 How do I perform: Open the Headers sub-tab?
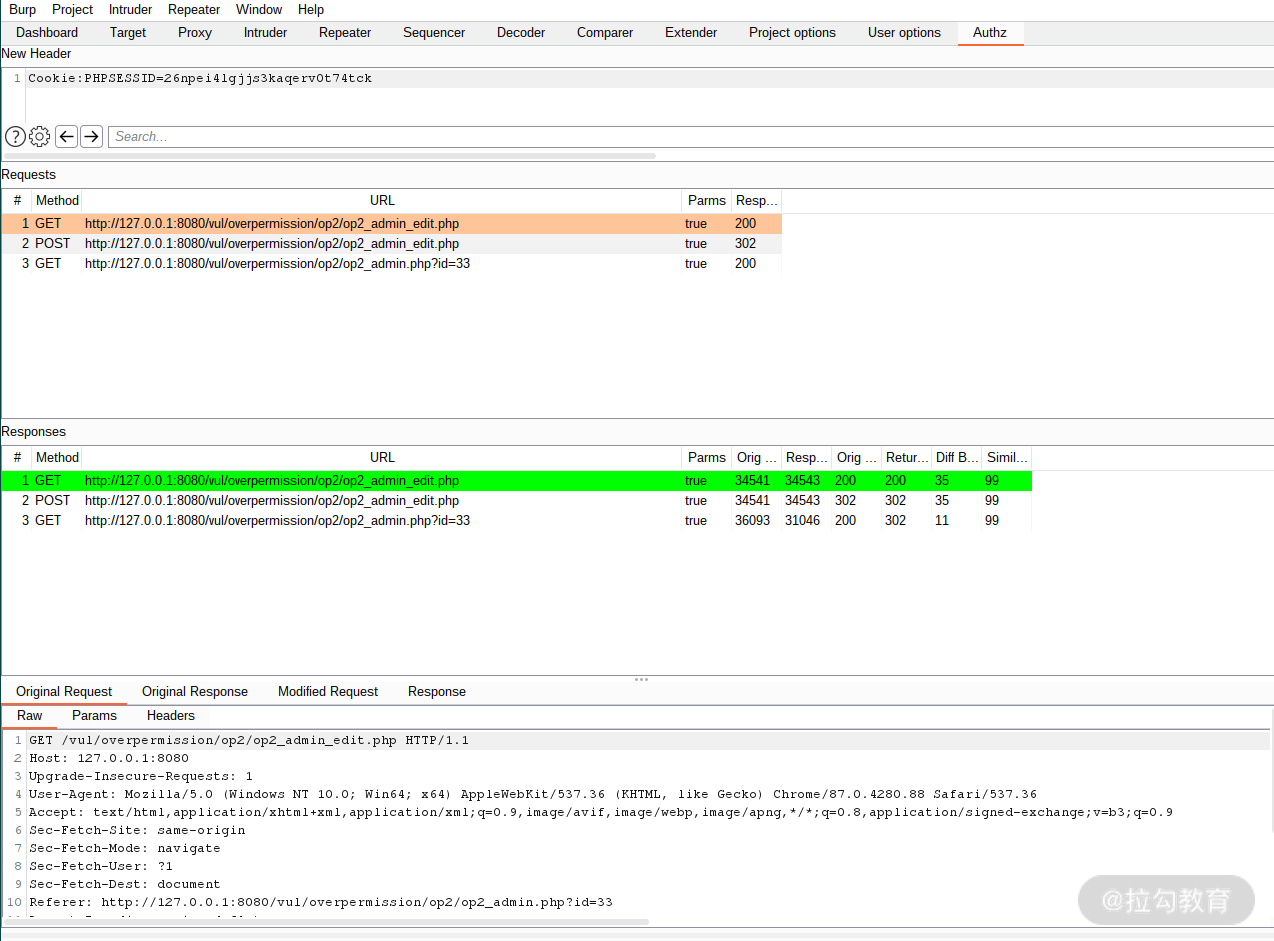(171, 716)
